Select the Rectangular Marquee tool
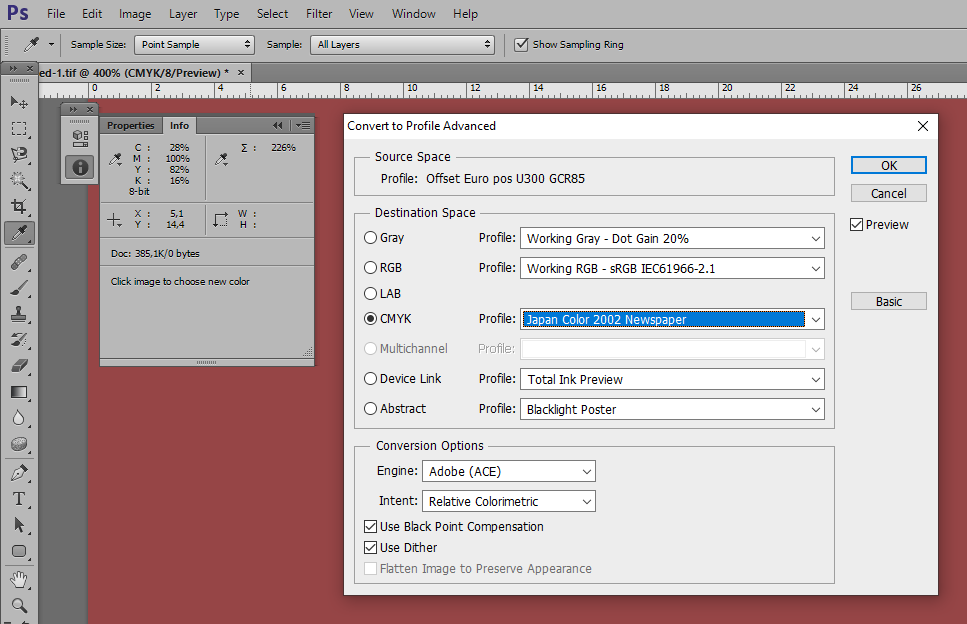Image resolution: width=967 pixels, height=624 pixels. tap(19, 128)
